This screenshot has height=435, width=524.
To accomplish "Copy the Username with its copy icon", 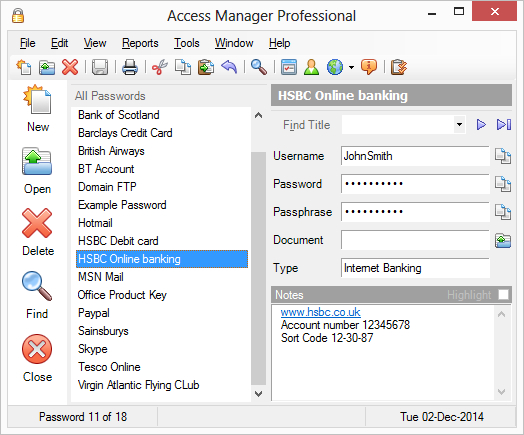I will tap(503, 156).
